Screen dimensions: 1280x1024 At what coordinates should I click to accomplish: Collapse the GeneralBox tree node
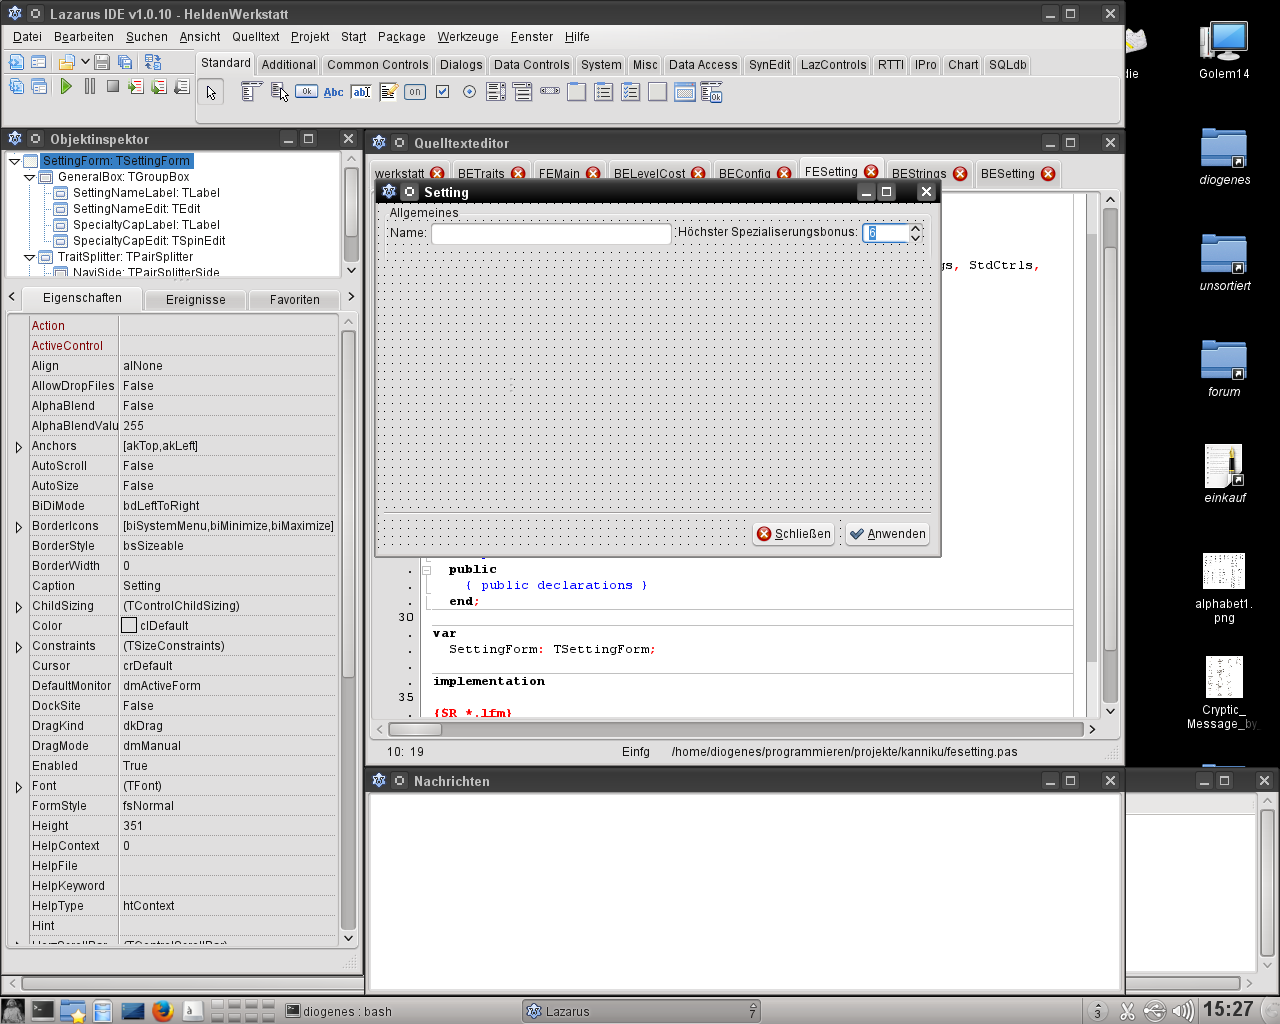tap(30, 177)
